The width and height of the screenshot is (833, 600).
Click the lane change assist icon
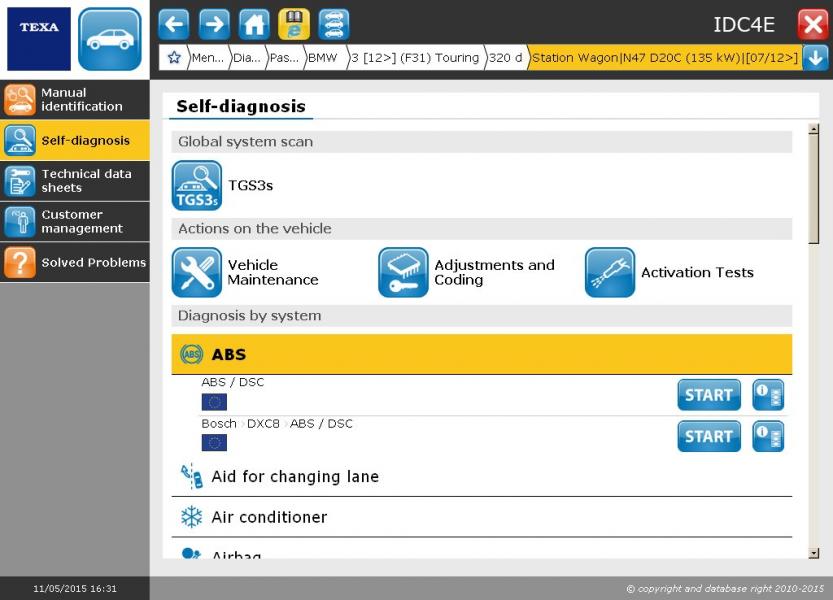click(191, 477)
